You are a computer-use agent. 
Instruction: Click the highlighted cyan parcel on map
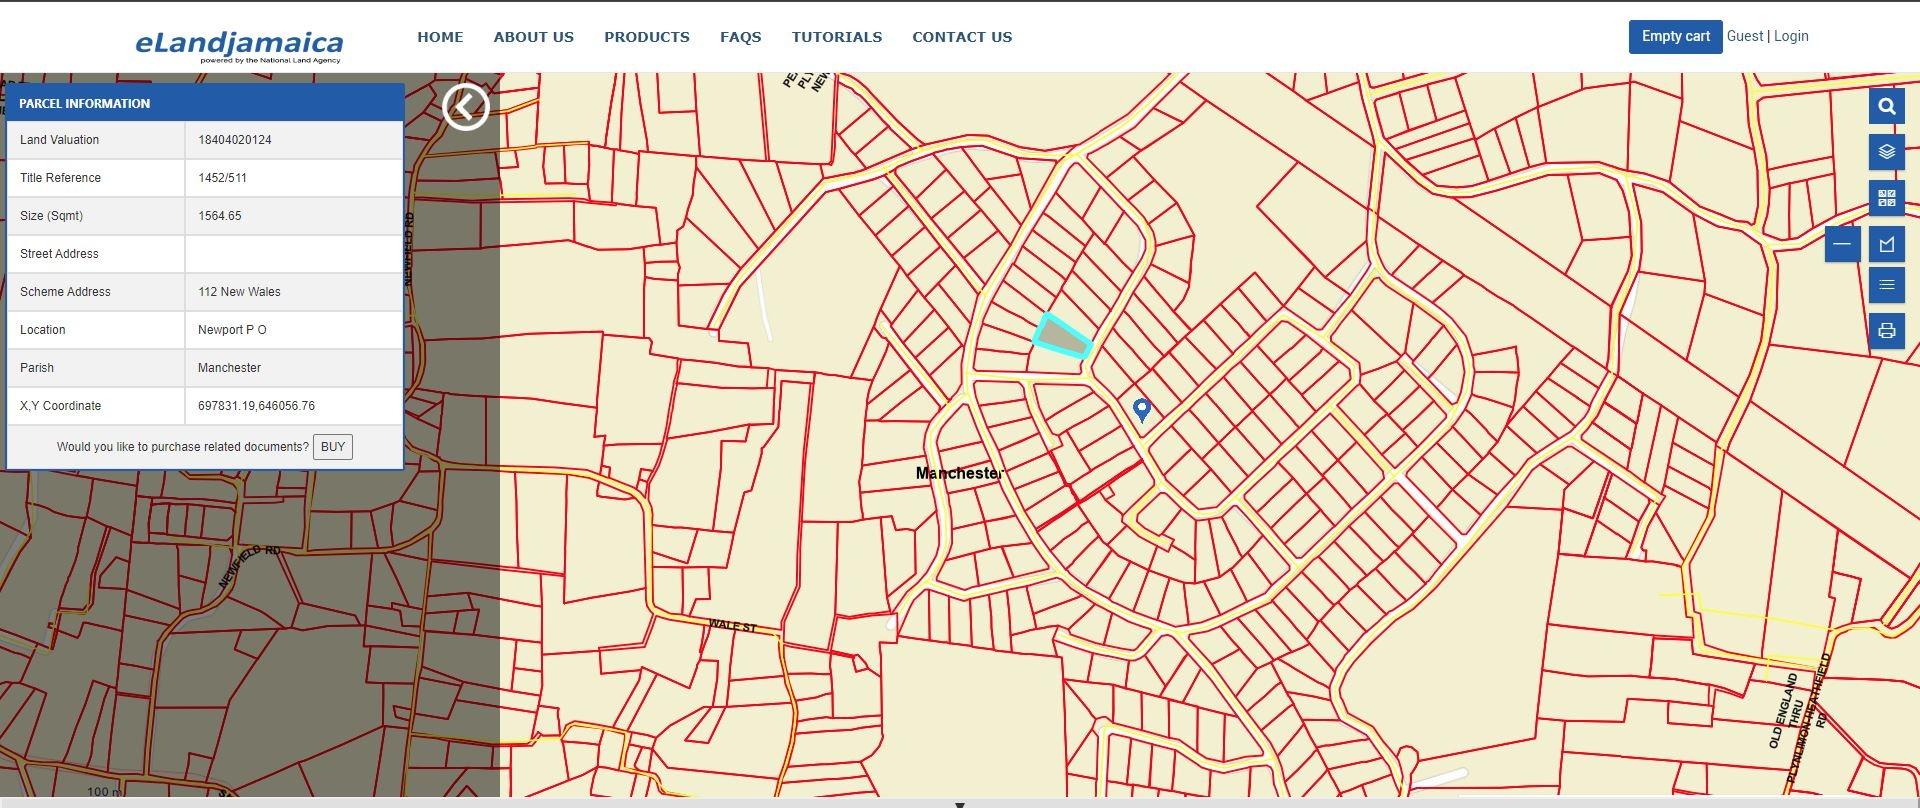[x=1062, y=338]
